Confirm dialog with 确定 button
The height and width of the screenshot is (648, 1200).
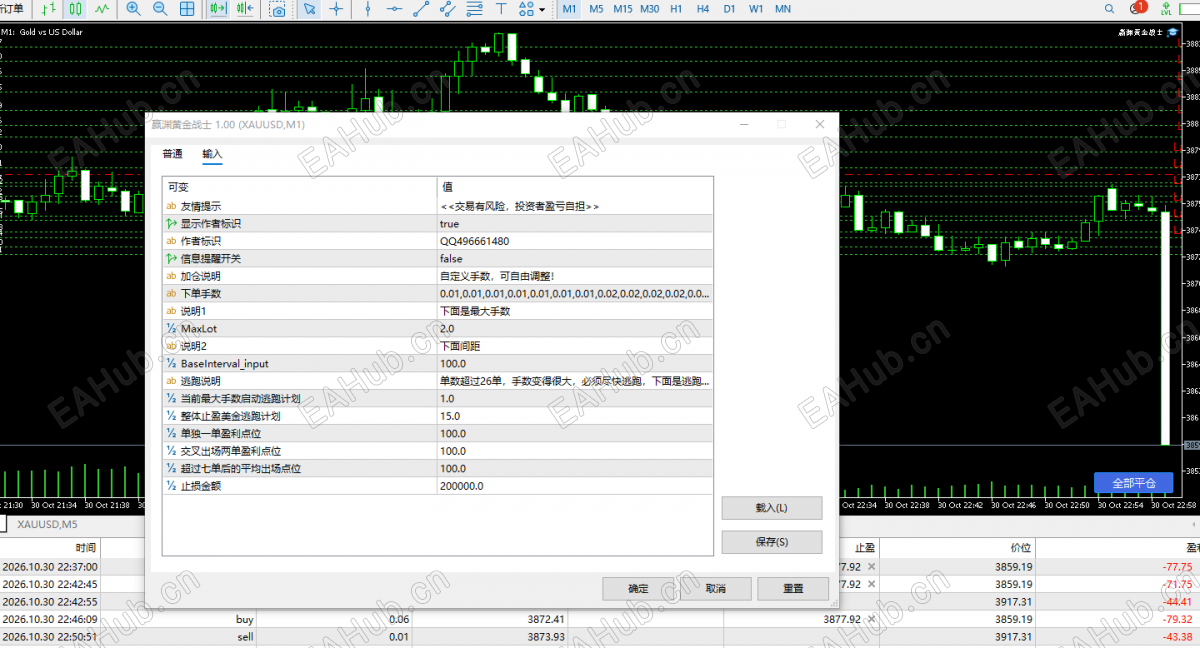point(638,588)
